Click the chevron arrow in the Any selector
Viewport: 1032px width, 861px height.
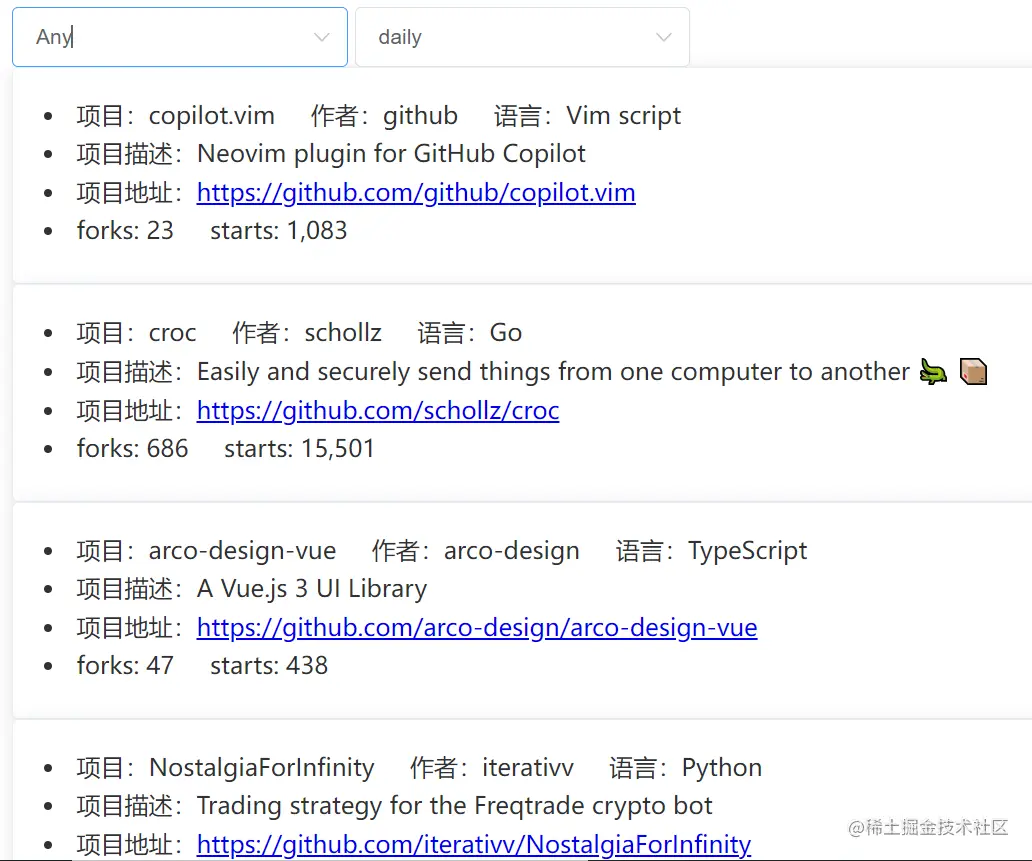(321, 37)
